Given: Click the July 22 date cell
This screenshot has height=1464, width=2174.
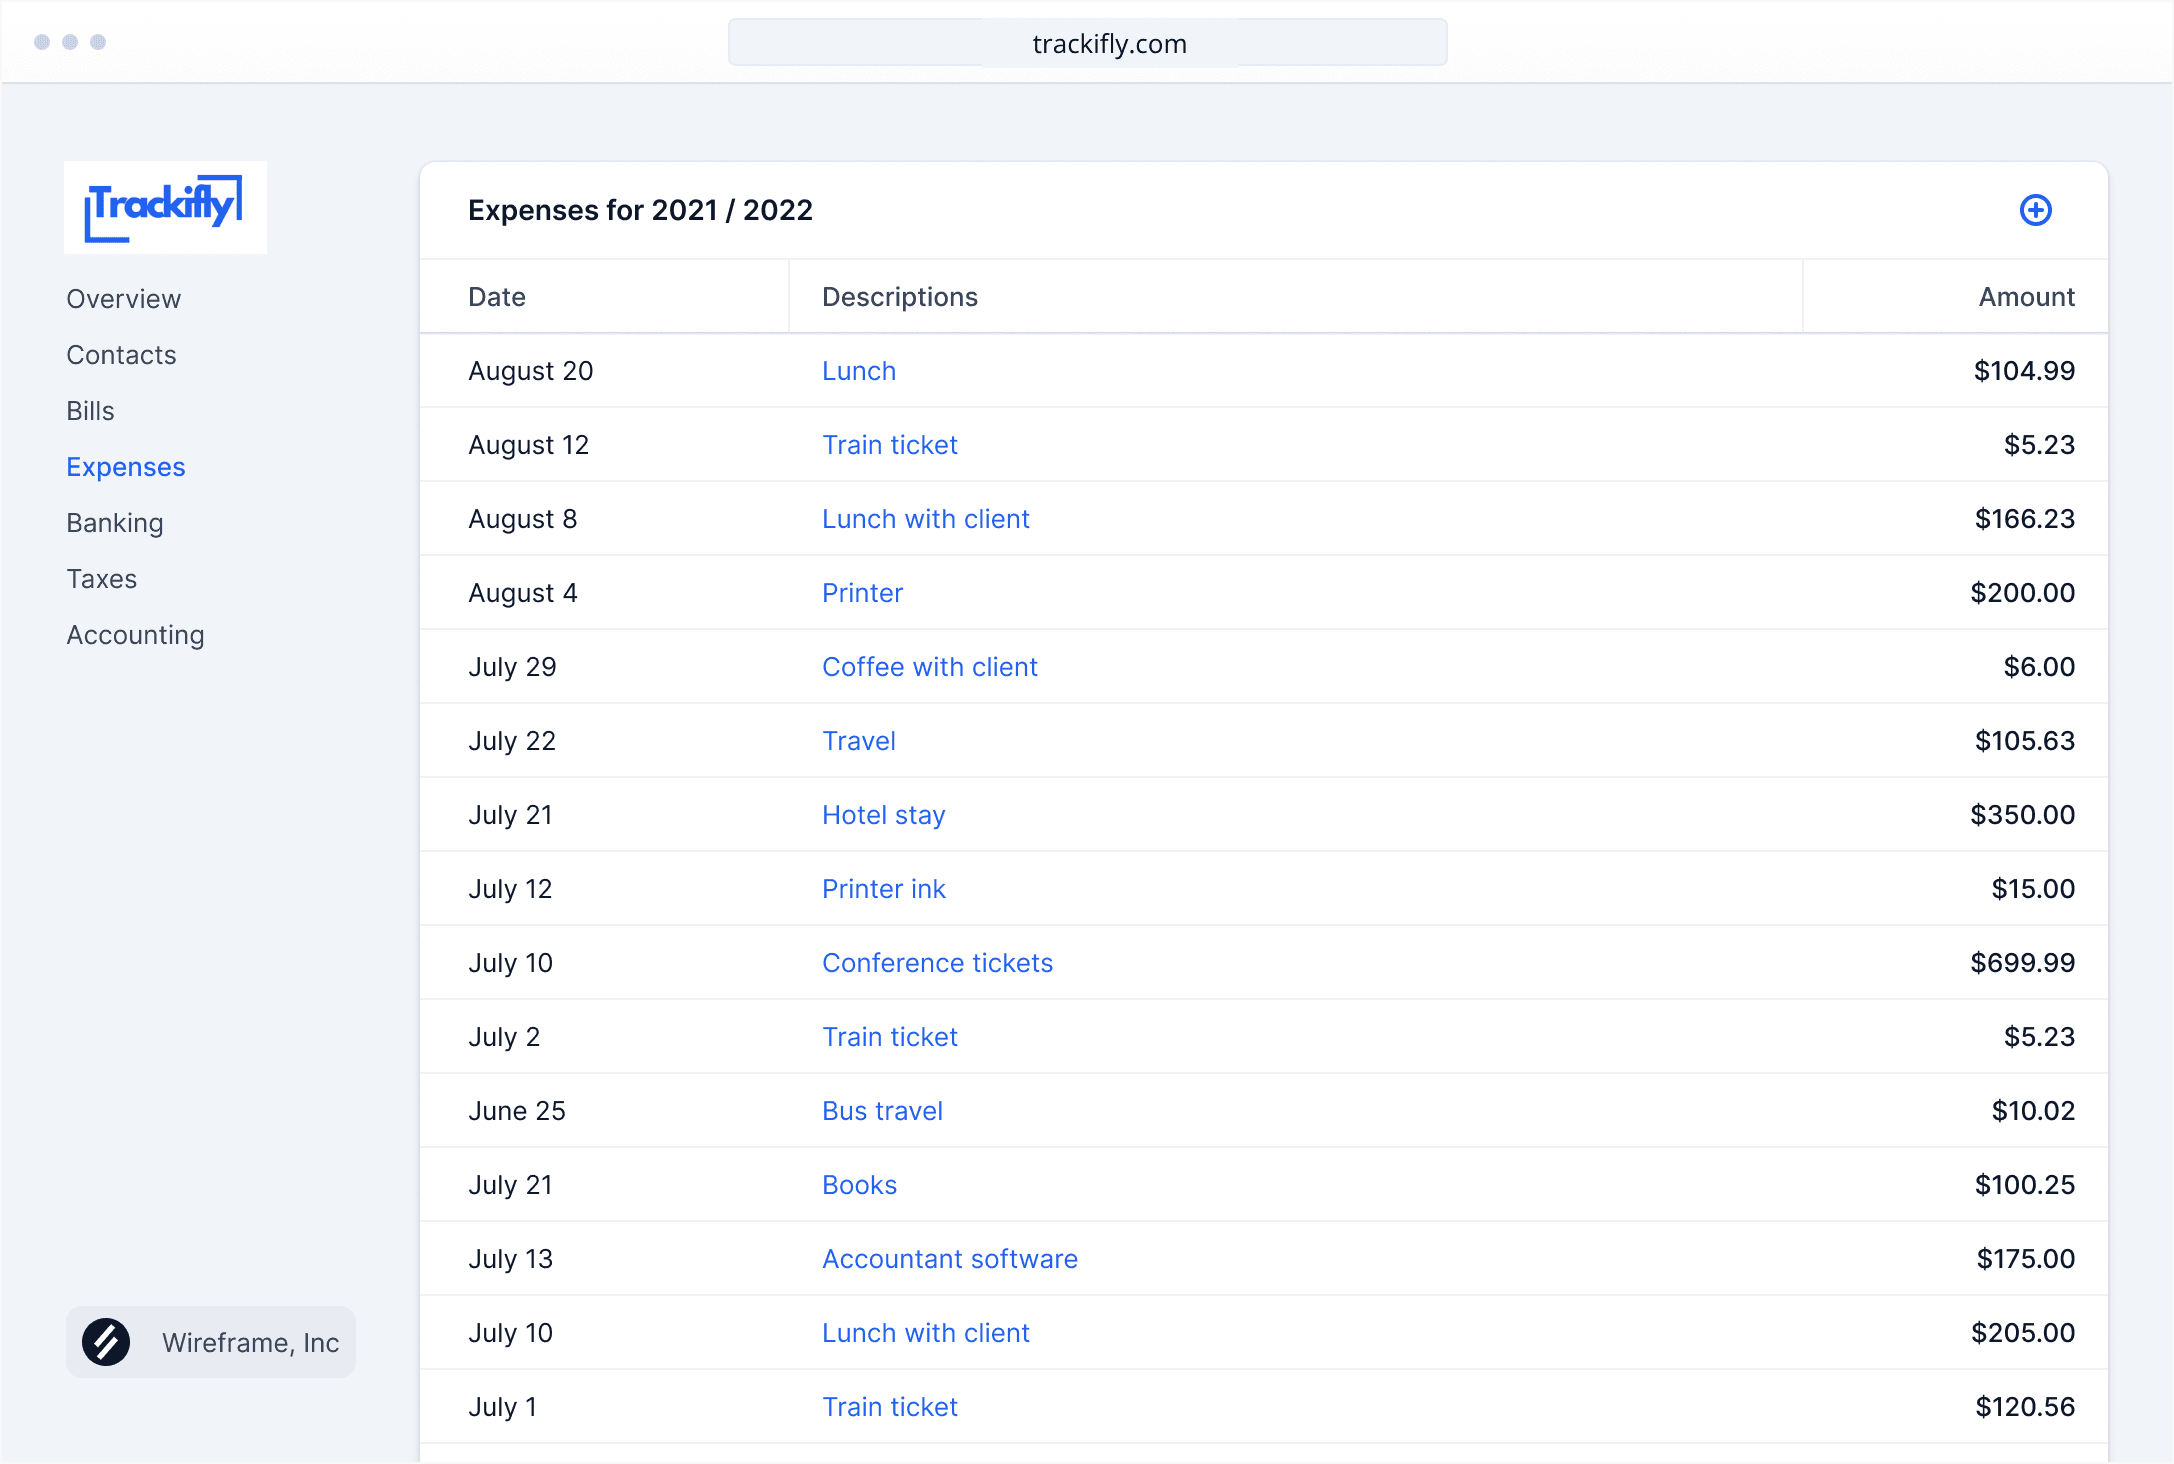Looking at the screenshot, I should point(512,741).
